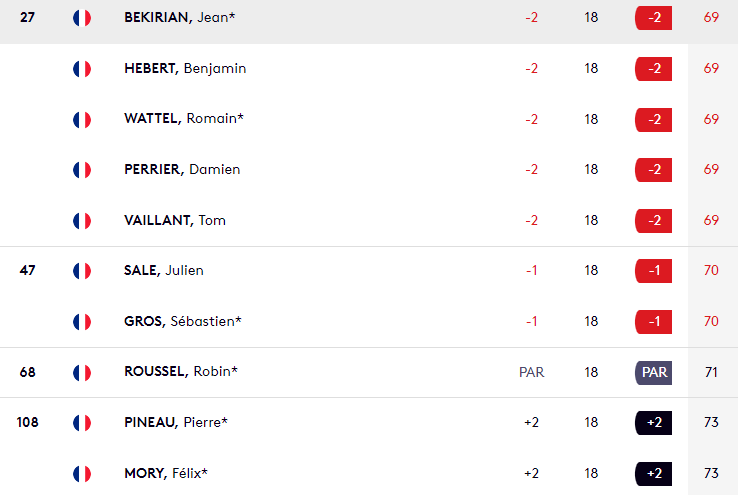Click the French flag beside VAILLANT, Tom
The height and width of the screenshot is (495, 738).
coord(82,221)
